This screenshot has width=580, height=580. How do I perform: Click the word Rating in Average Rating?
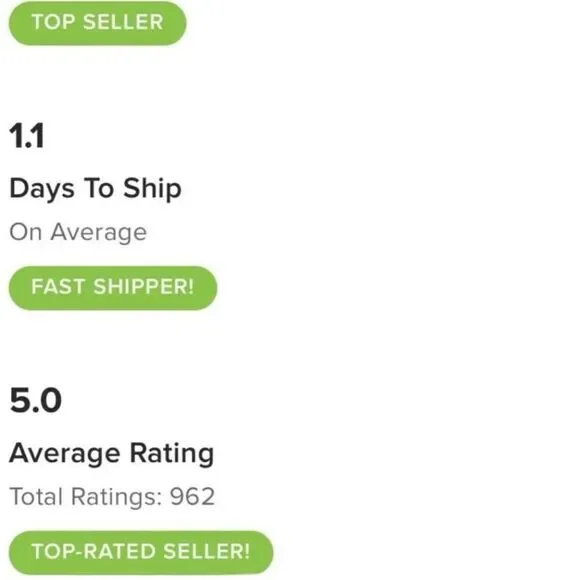click(172, 454)
